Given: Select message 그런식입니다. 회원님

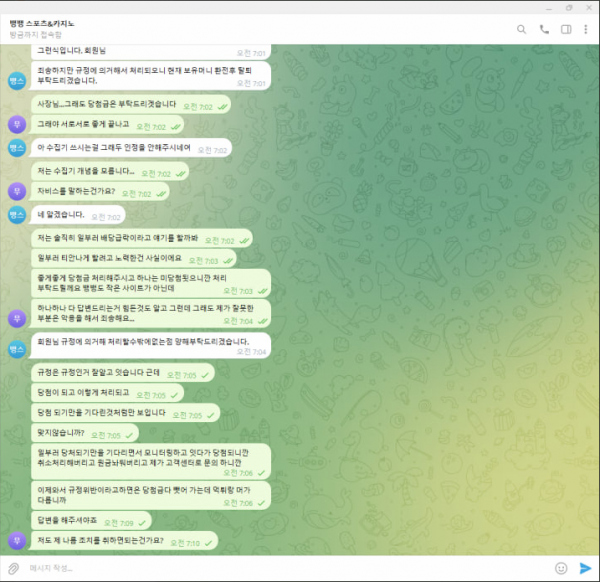Looking at the screenshot, I should (151, 52).
